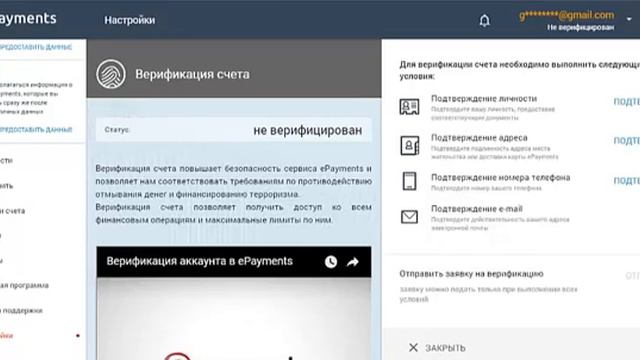The width and height of the screenshot is (640, 360).
Task: Expand the account dropdown arrow
Action: click(629, 19)
